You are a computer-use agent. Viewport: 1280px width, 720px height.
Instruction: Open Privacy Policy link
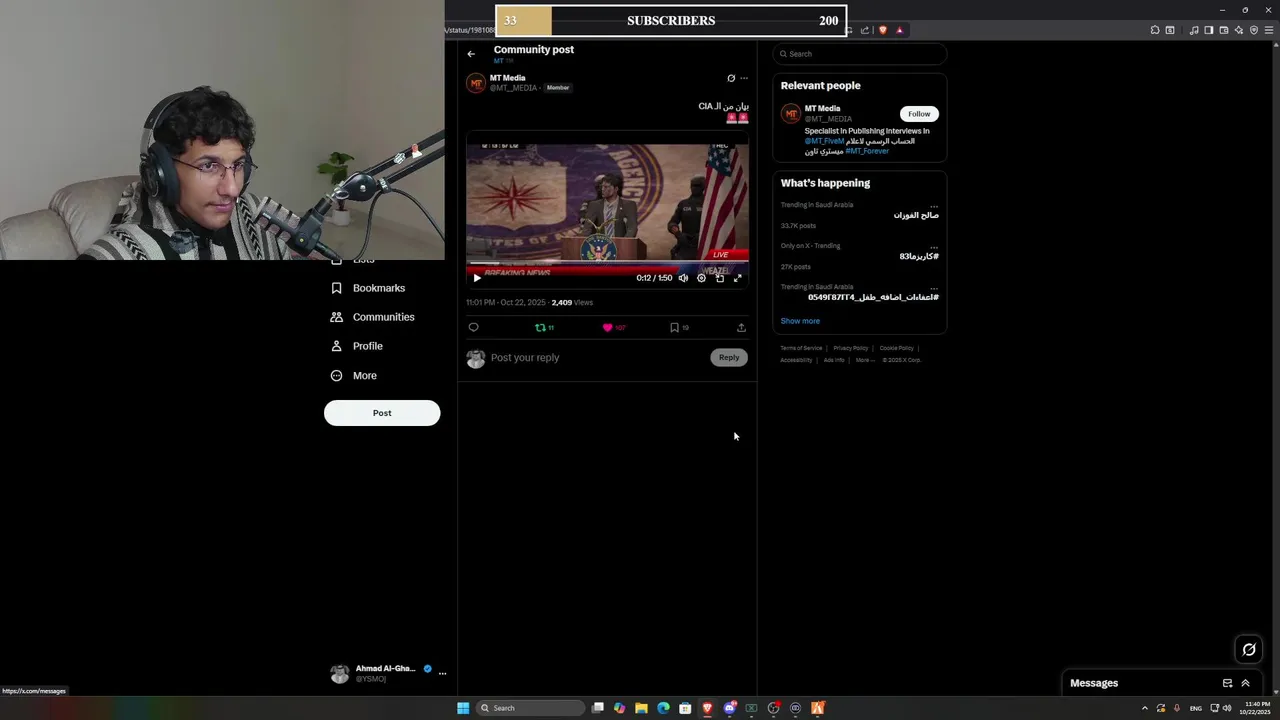click(851, 348)
